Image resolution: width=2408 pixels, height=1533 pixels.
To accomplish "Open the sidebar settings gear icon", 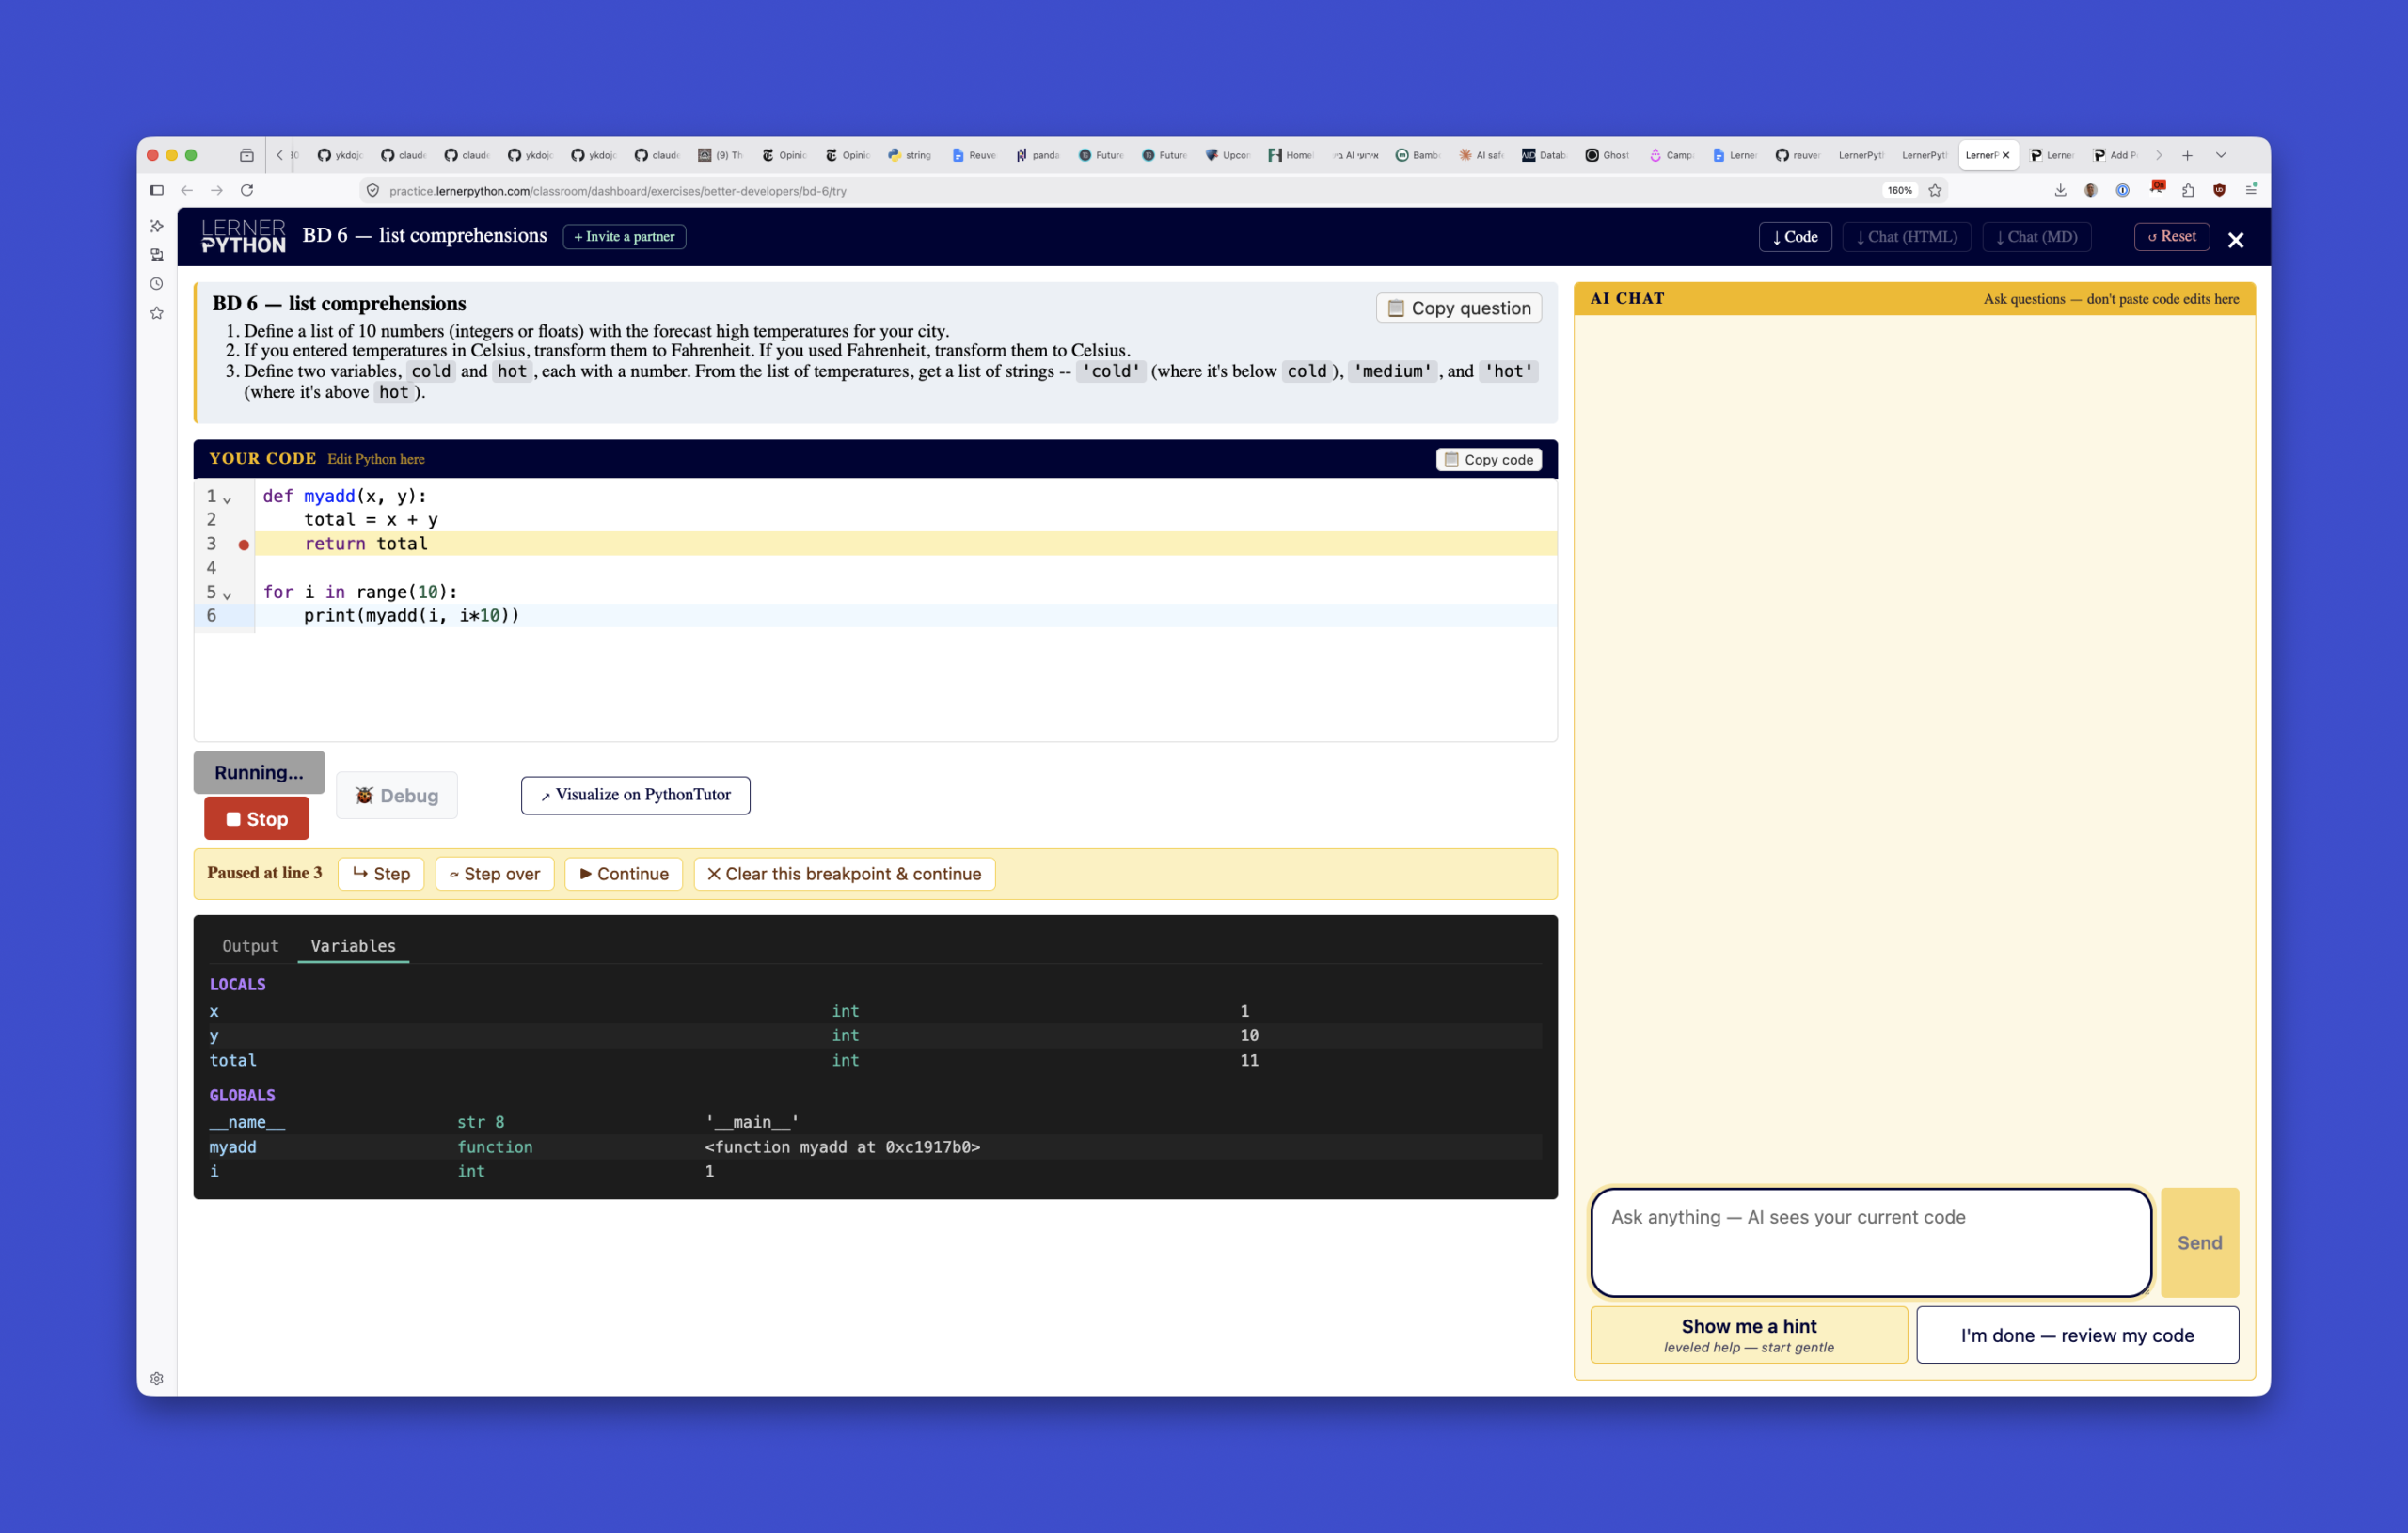I will pyautogui.click(x=157, y=1378).
